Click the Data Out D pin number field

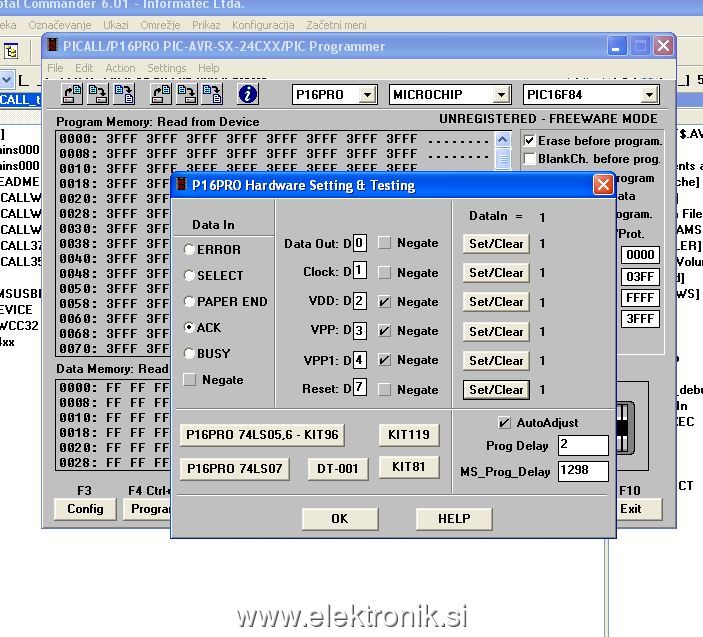(360, 243)
